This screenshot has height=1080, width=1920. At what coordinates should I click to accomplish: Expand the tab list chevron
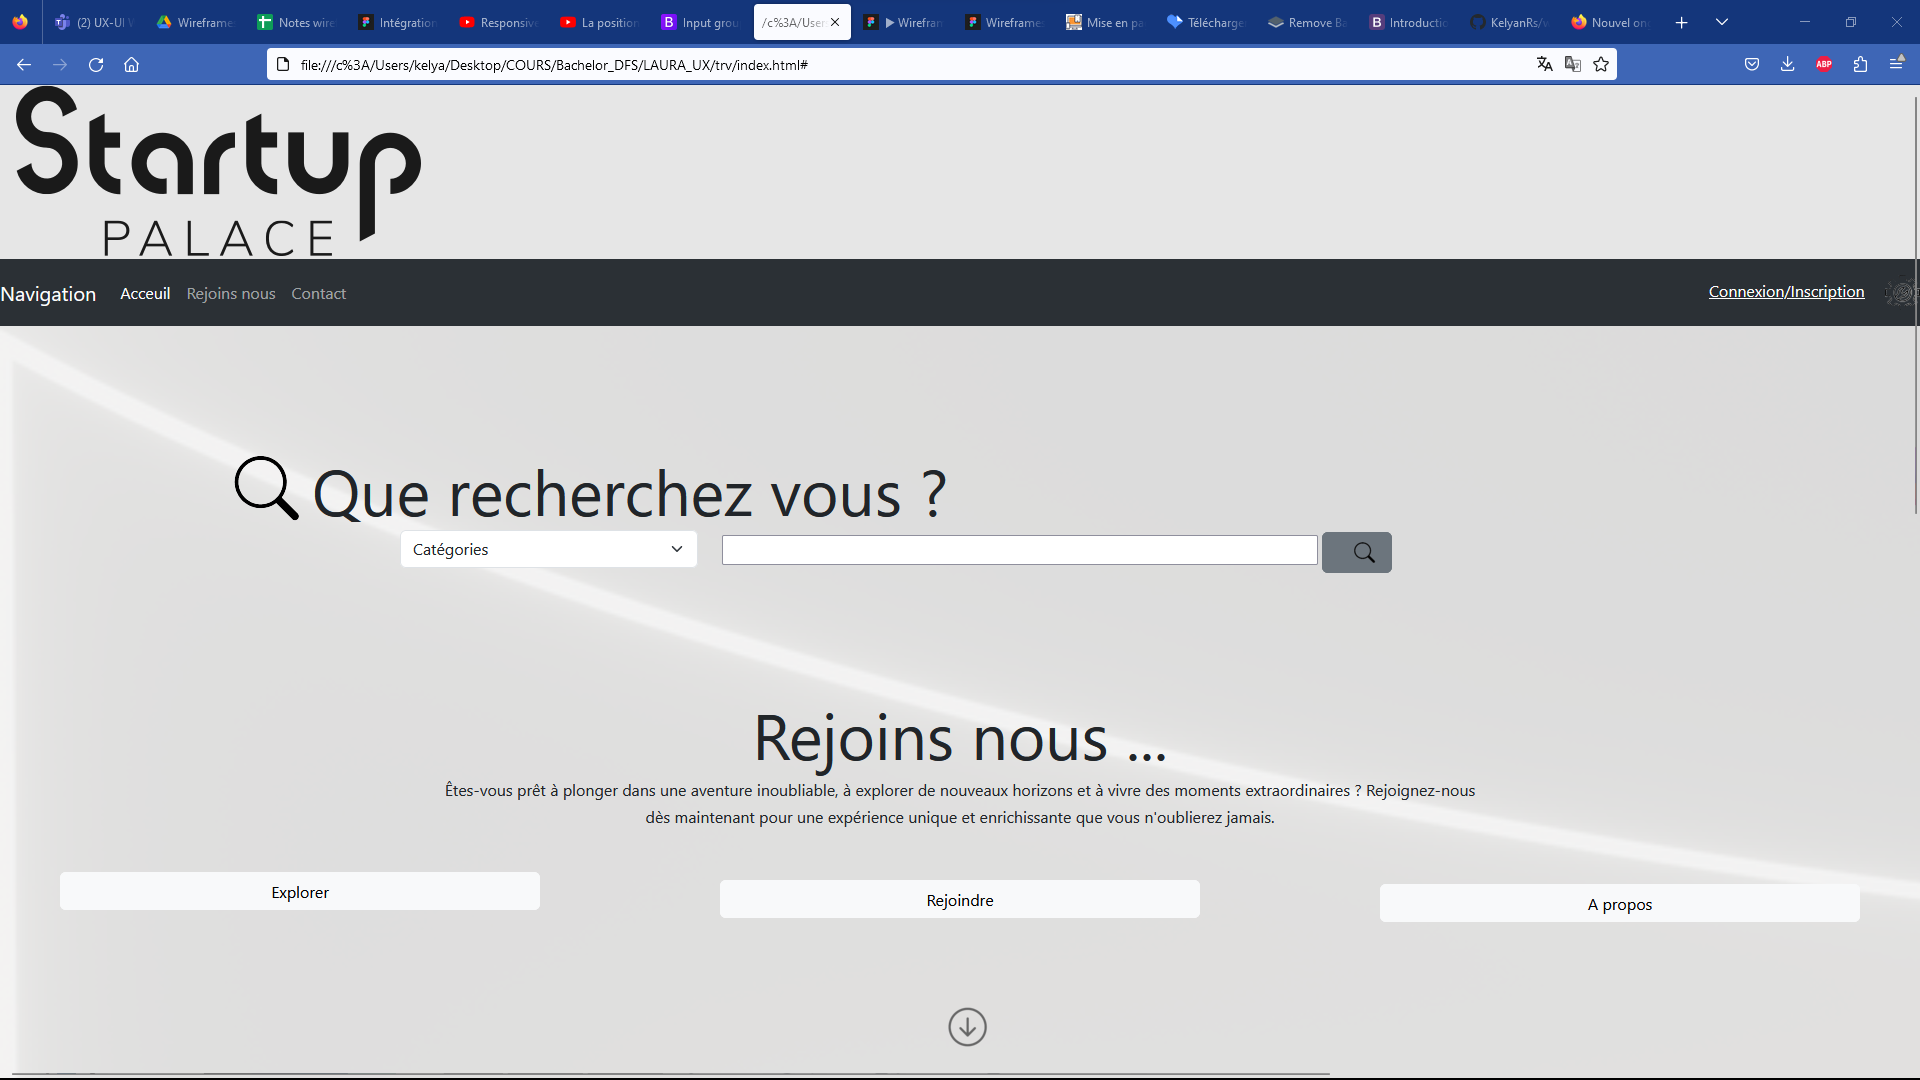[1722, 21]
